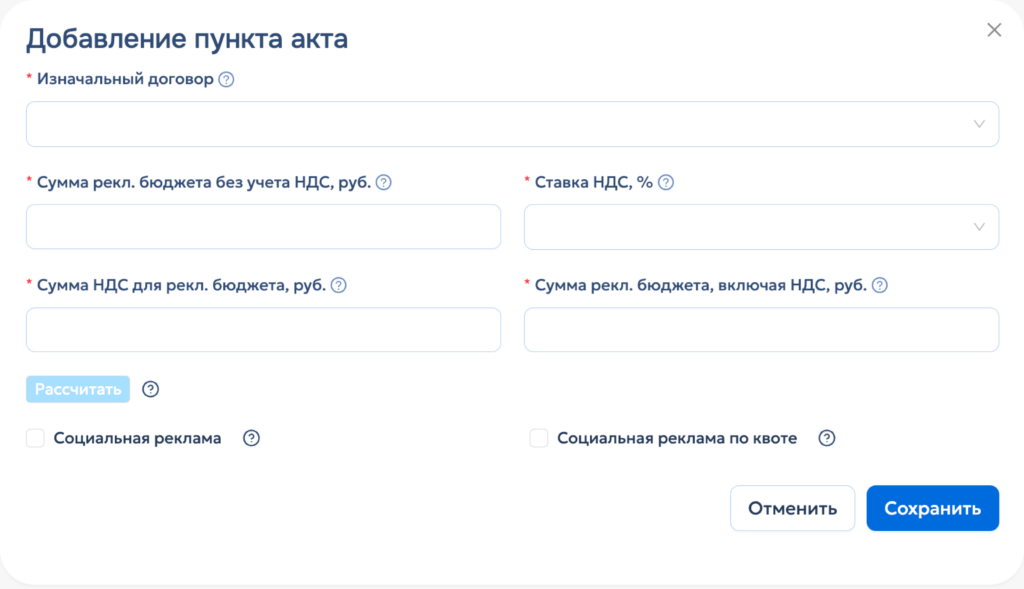Open help icon beside Социальная реклама по квоте
The width and height of the screenshot is (1024, 589).
point(827,438)
